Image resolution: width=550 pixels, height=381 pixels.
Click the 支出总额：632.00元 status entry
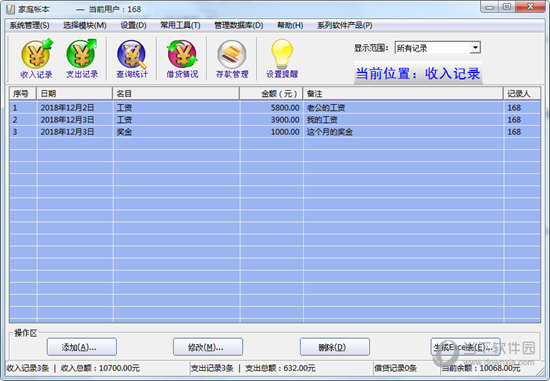[280, 368]
